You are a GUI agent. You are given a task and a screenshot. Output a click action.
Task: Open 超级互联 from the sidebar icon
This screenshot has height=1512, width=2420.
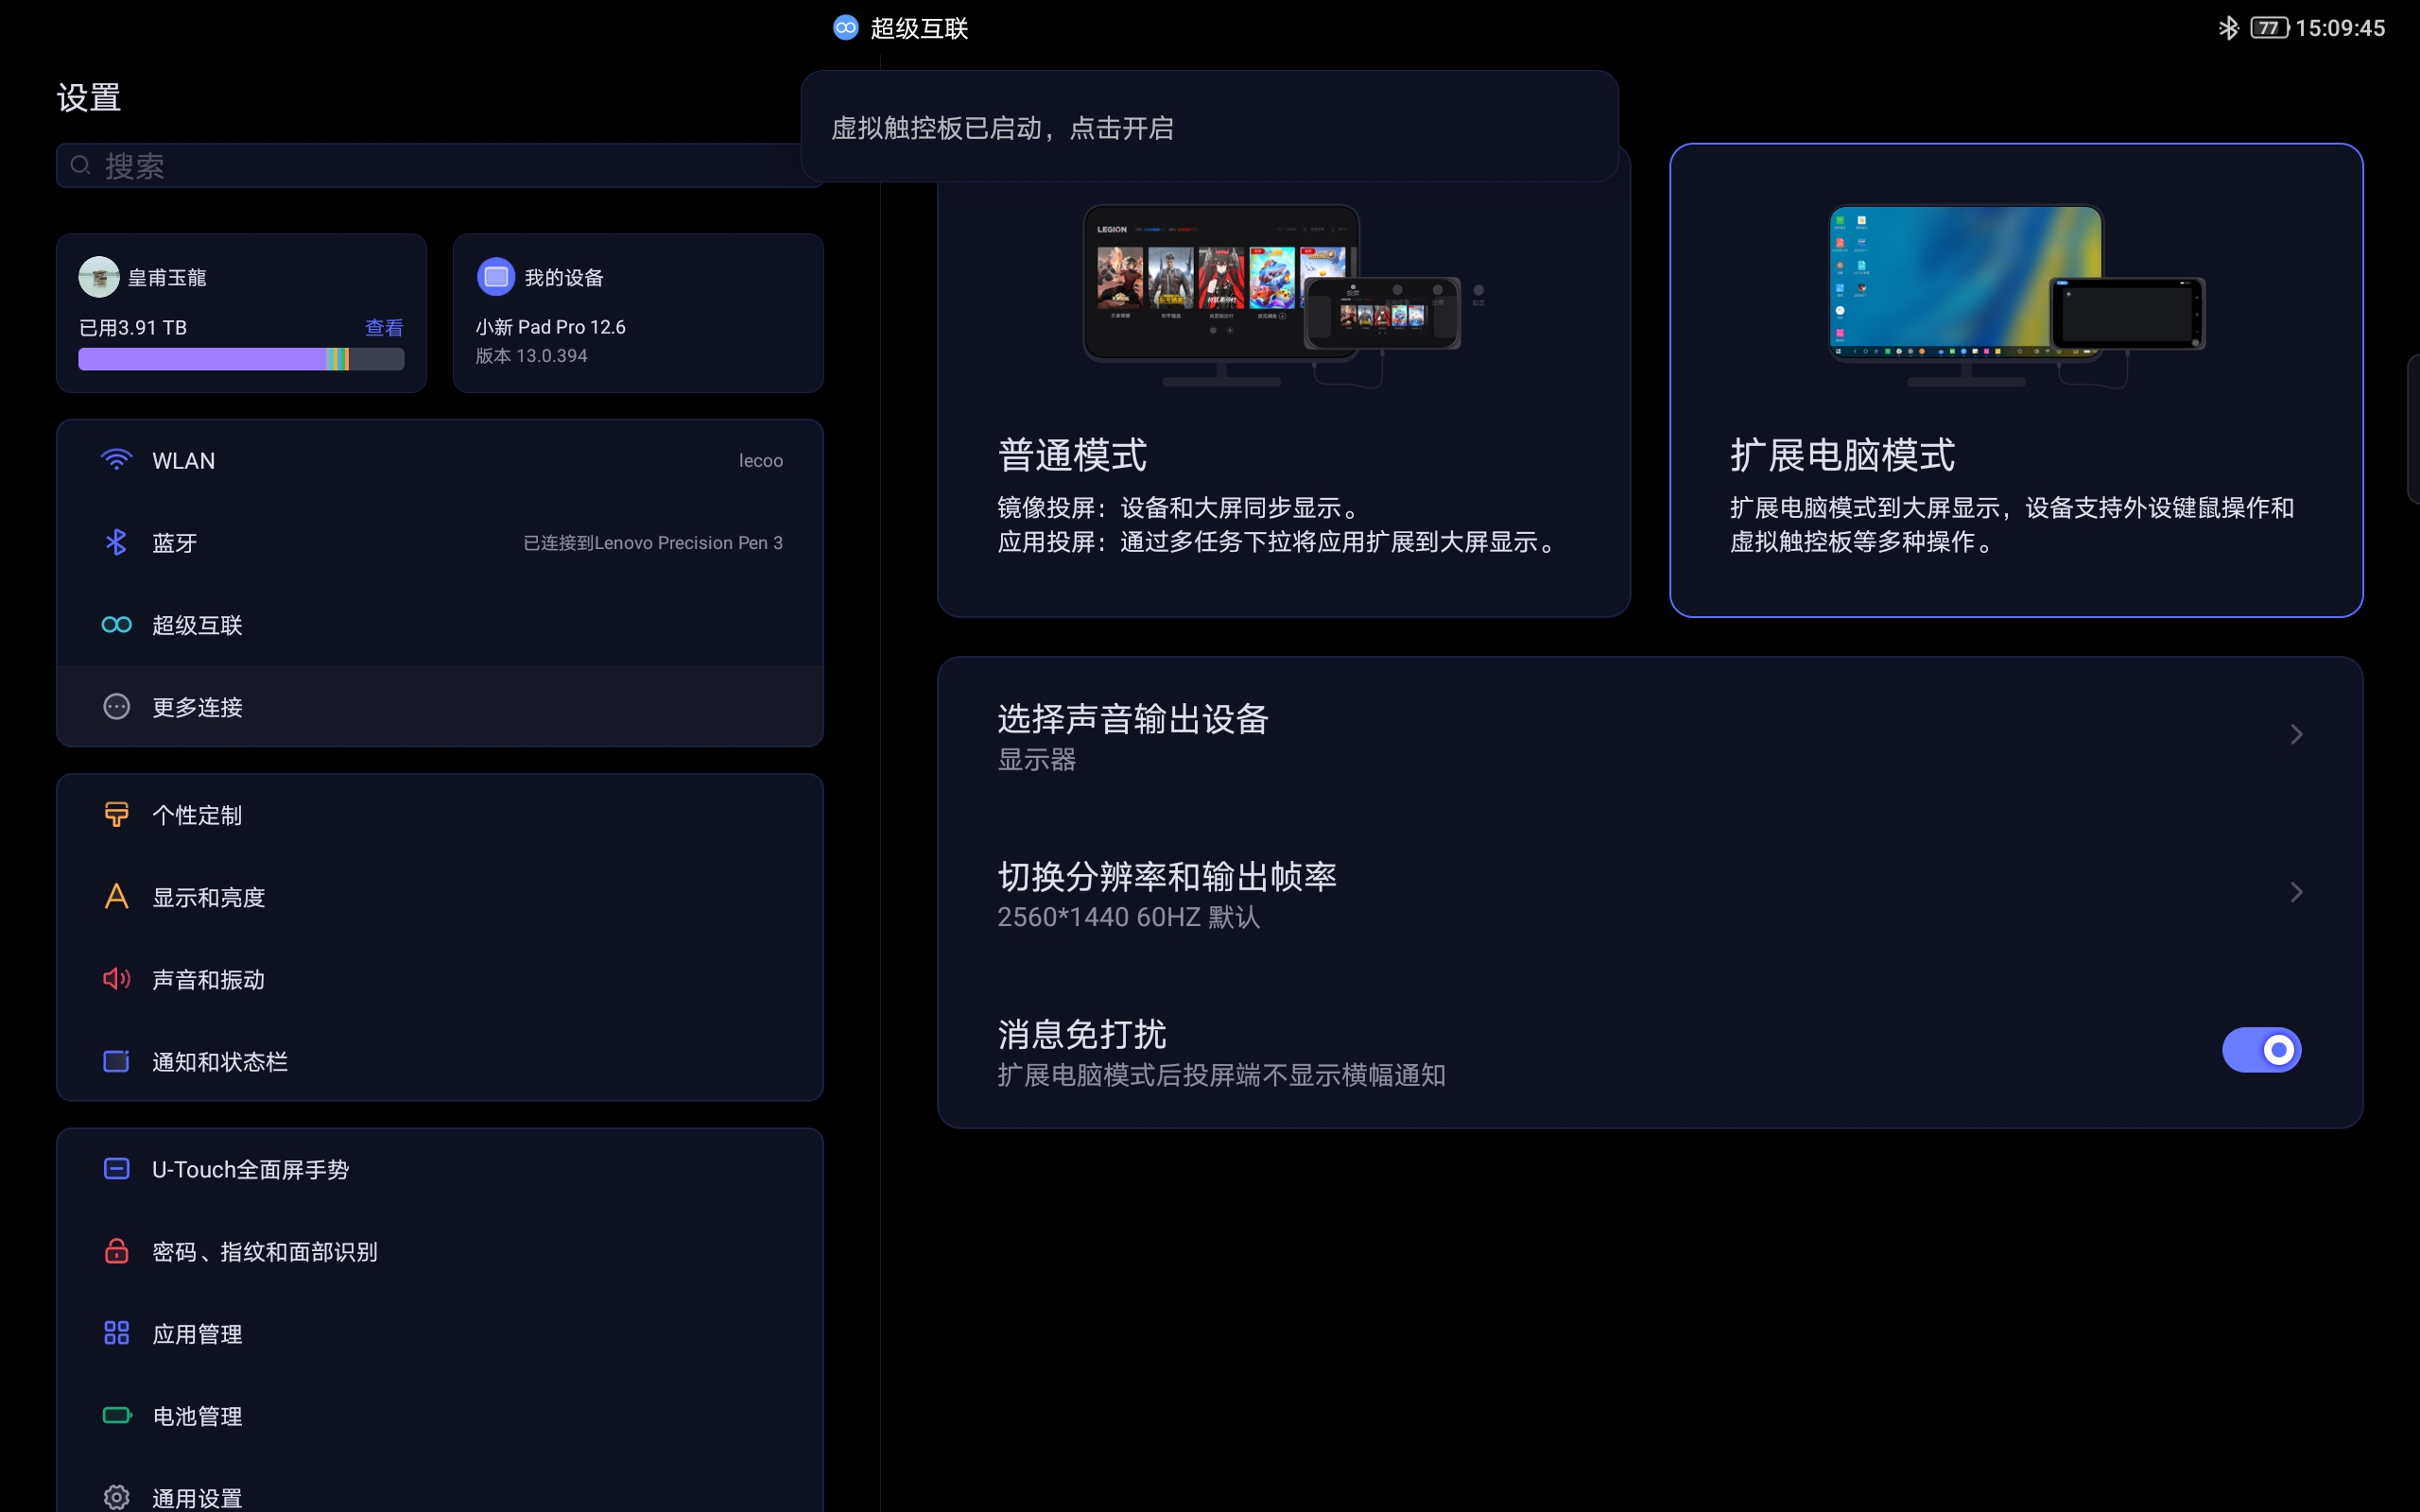tap(116, 625)
